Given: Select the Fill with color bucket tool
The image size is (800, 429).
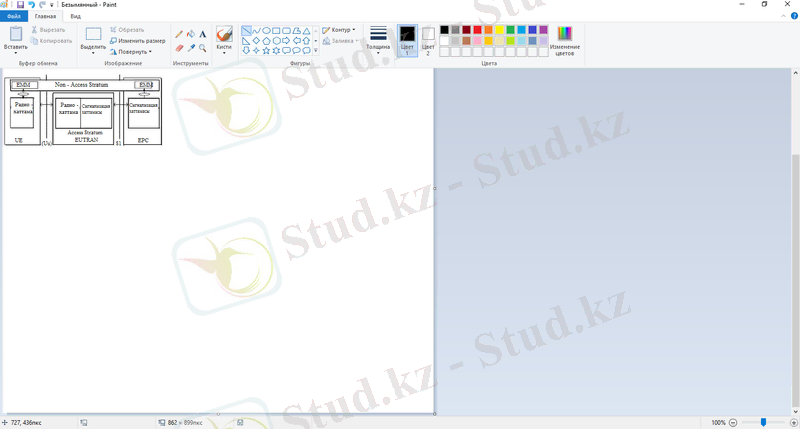Looking at the screenshot, I should coord(191,34).
